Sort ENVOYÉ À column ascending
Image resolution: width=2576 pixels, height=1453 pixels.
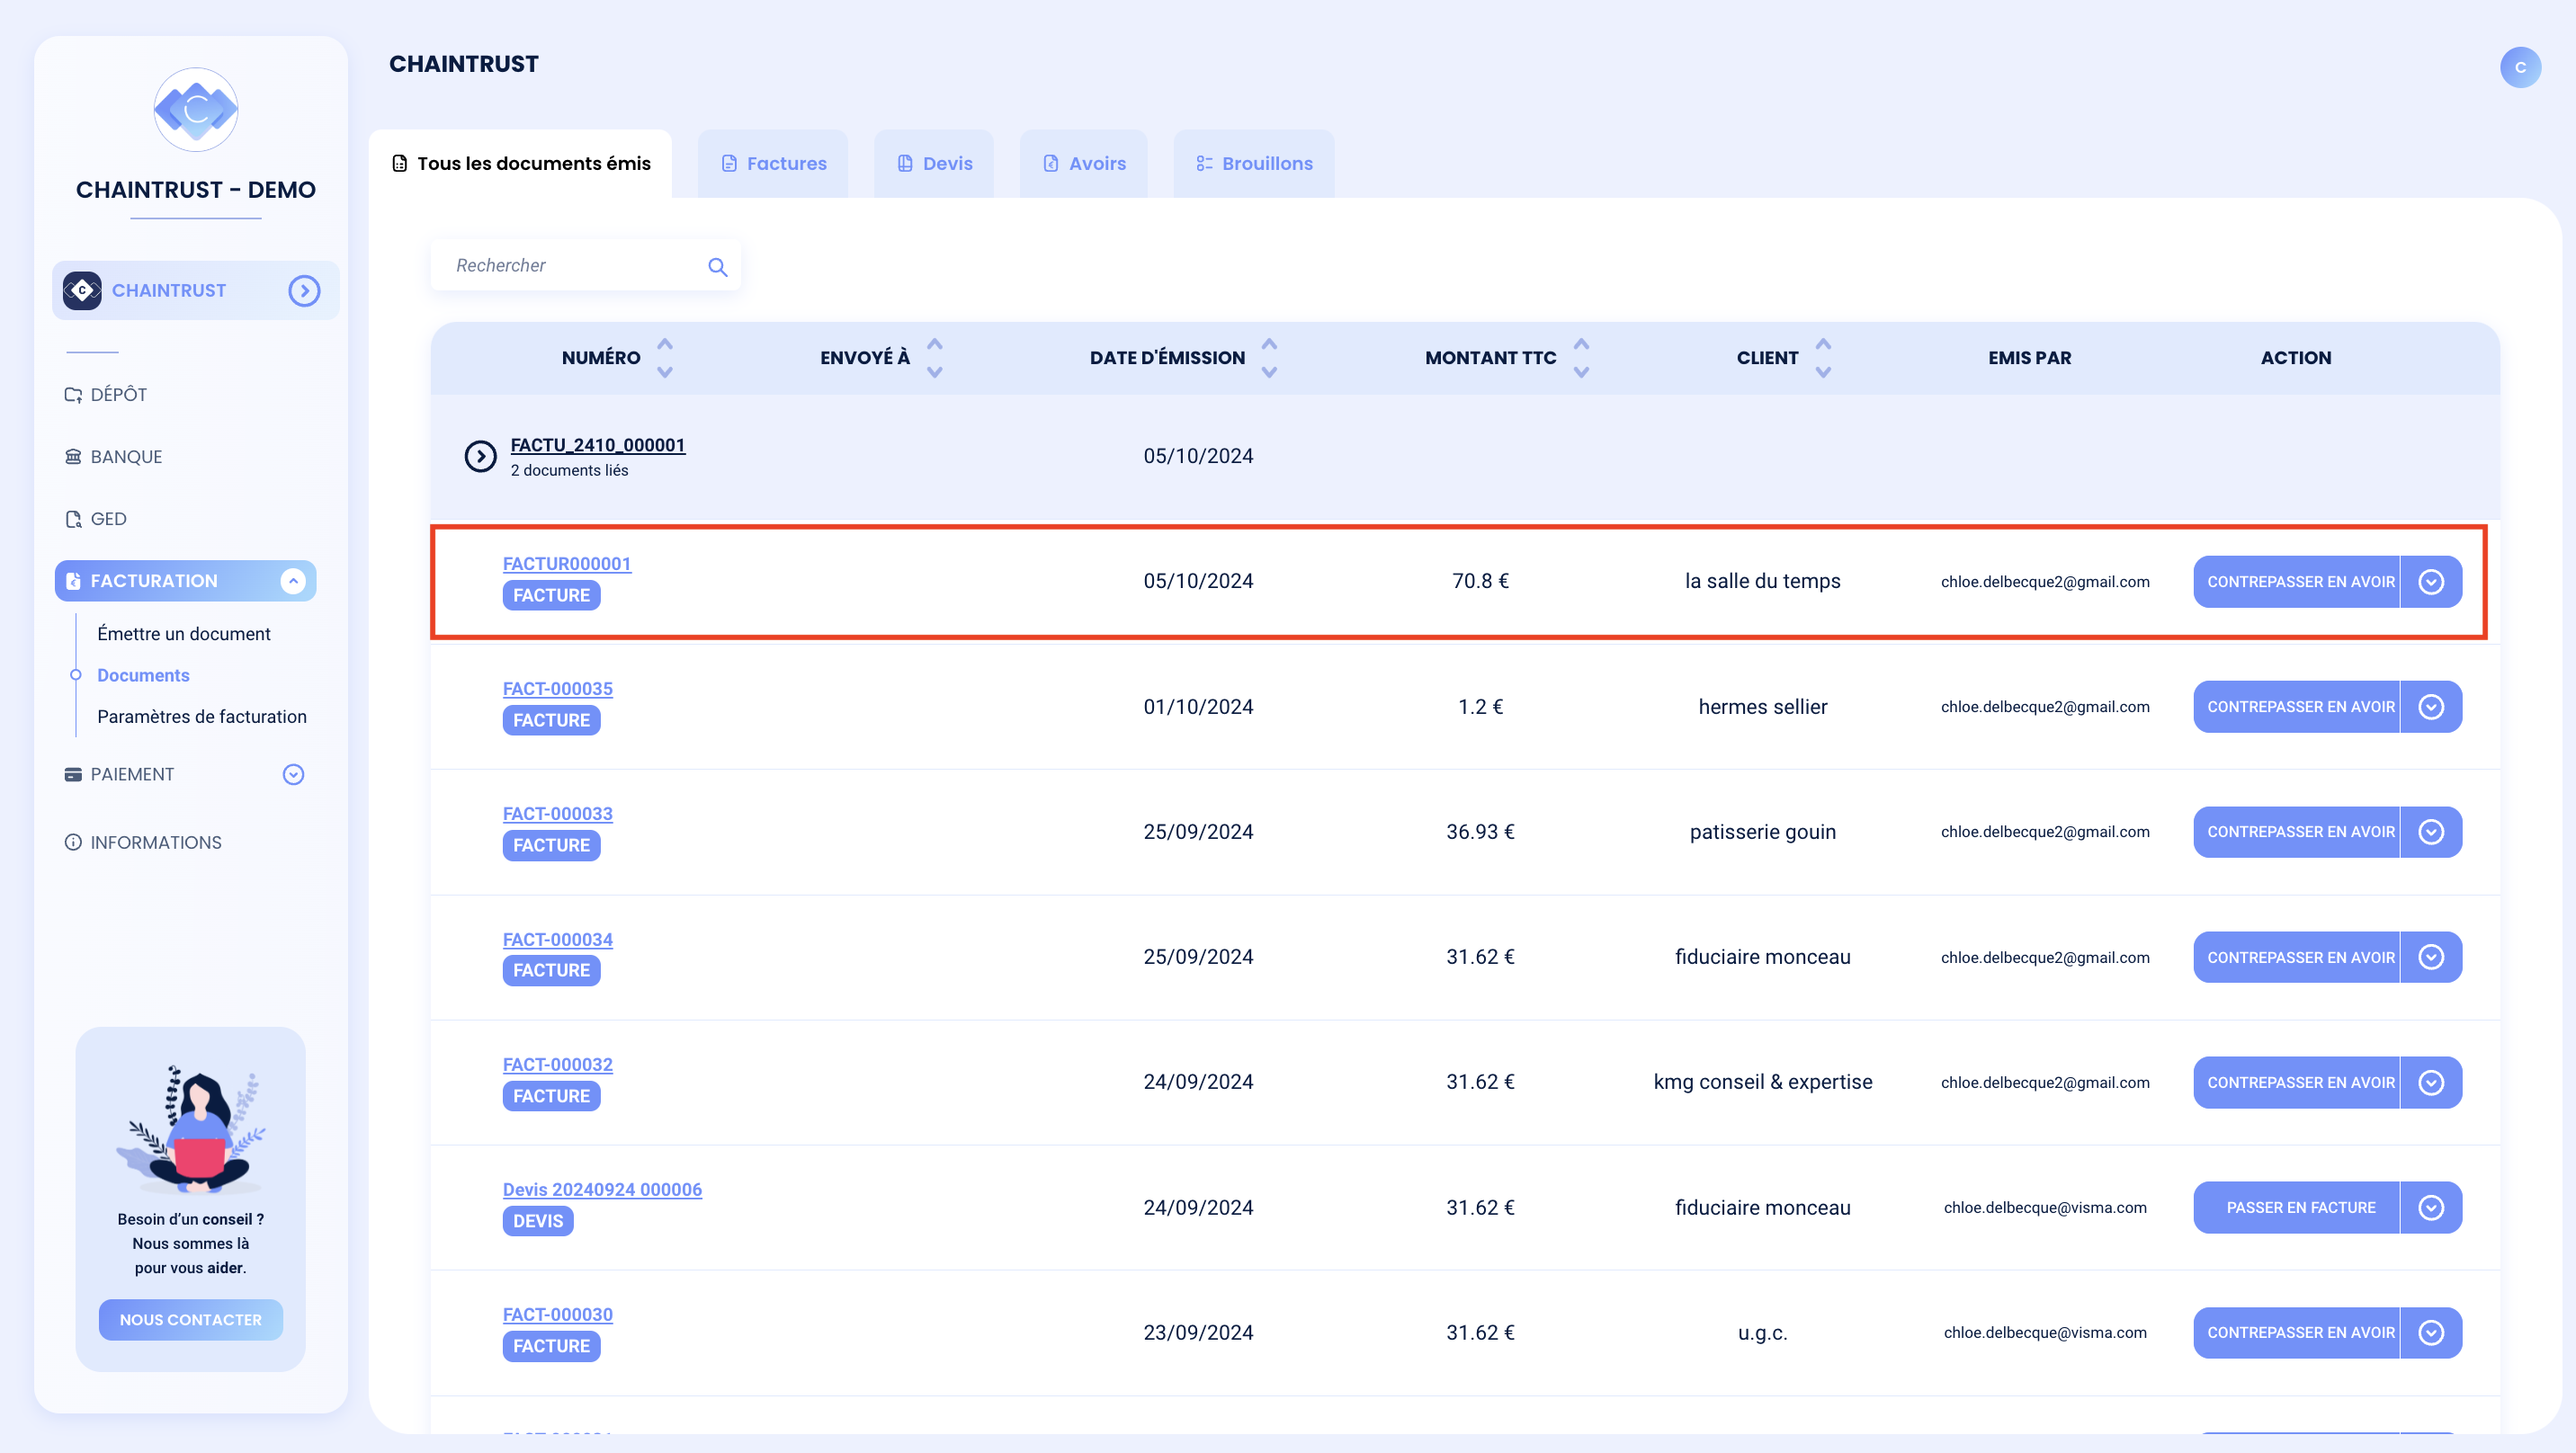tap(935, 344)
